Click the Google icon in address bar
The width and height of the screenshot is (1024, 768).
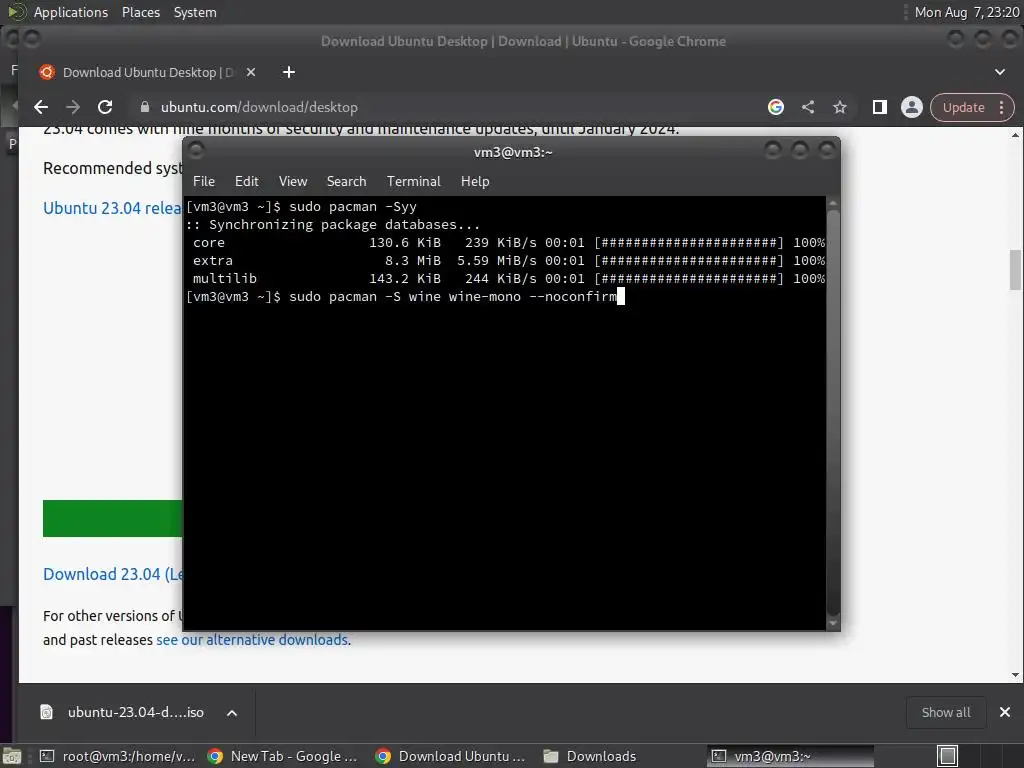coord(776,107)
